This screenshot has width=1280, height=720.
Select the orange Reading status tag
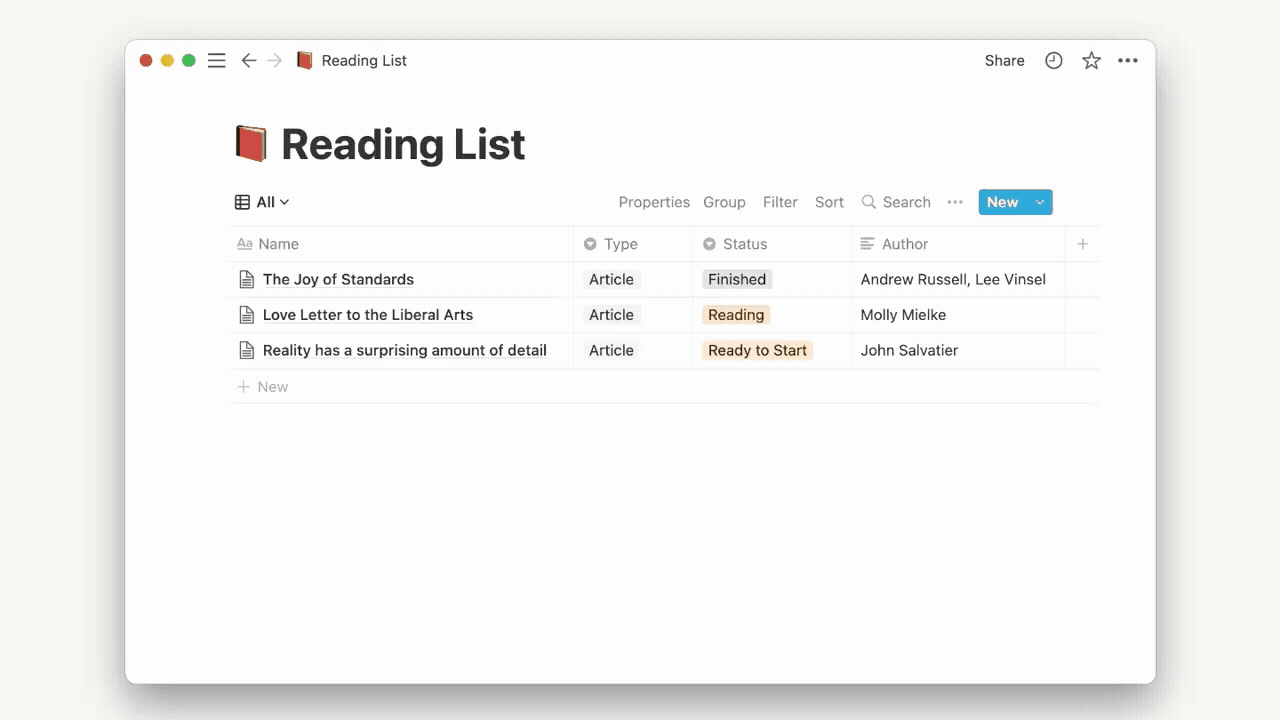[x=736, y=315]
